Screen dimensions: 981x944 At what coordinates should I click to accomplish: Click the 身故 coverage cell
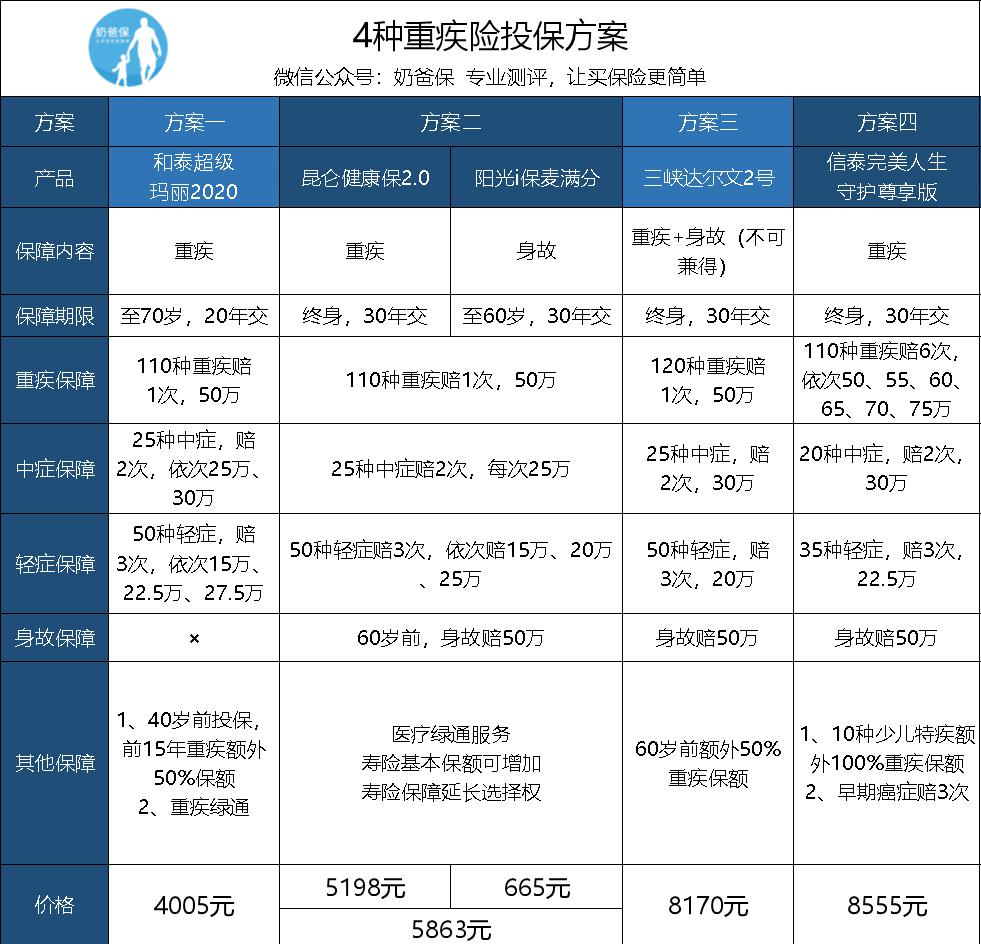[x=536, y=251]
